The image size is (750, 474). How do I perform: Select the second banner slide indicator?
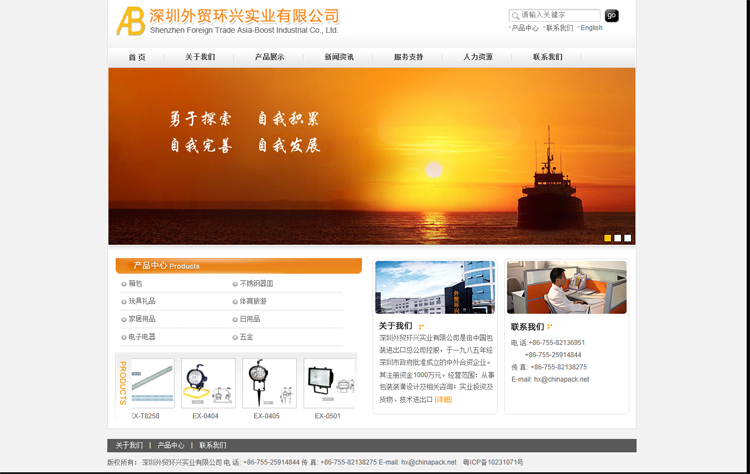coord(618,238)
